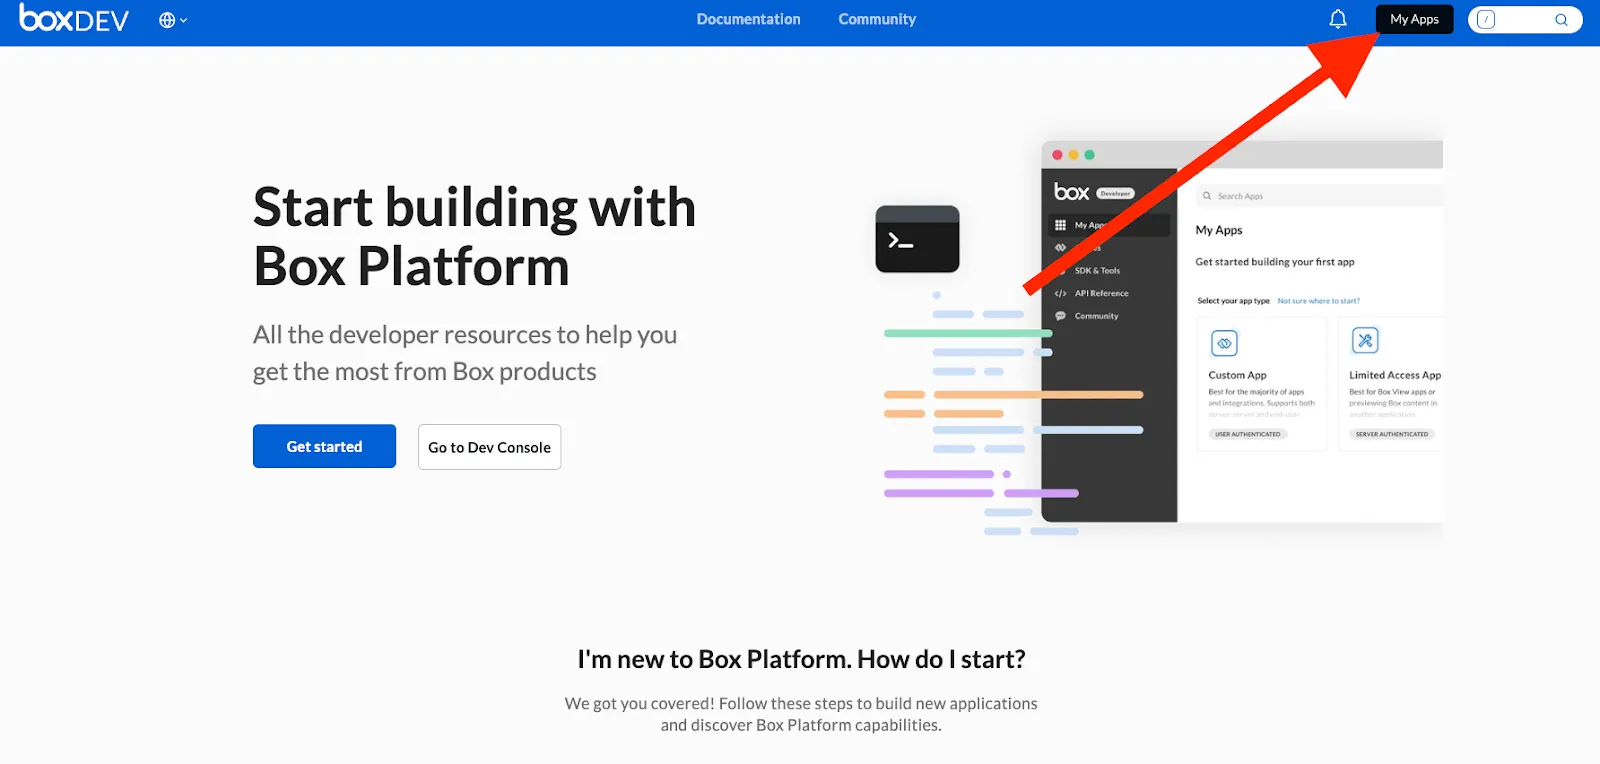
Task: Click the notifications bell icon
Action: [1338, 19]
